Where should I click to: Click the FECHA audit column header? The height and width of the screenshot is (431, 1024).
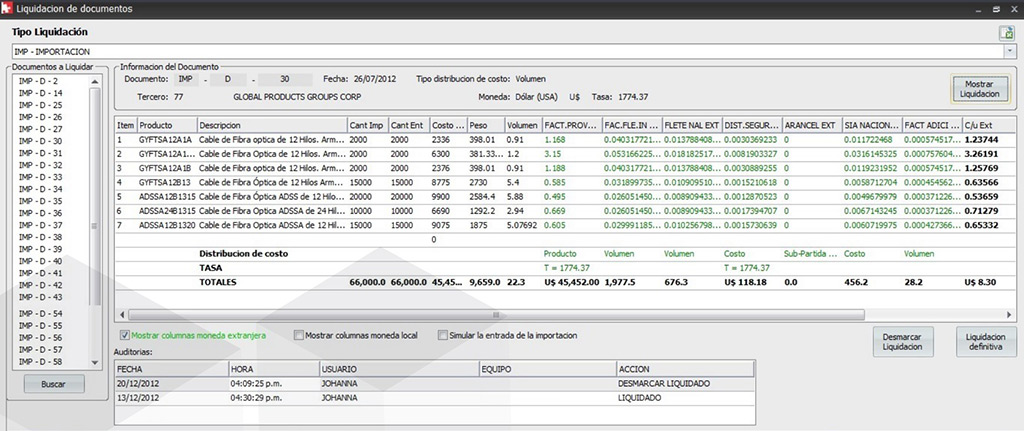(x=172, y=370)
